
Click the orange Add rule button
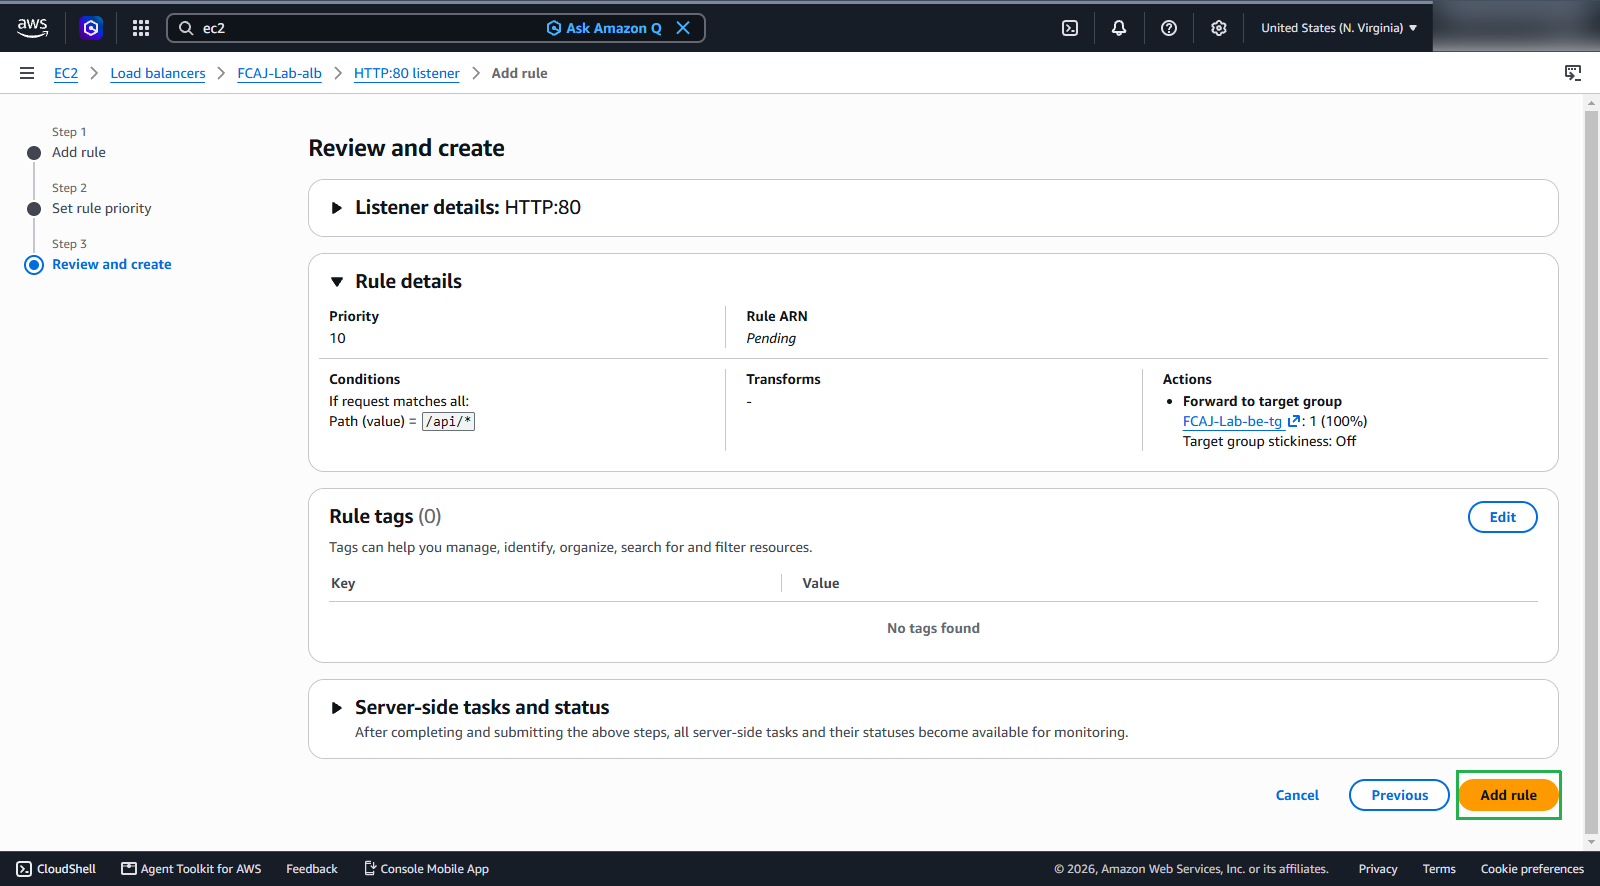(x=1508, y=795)
